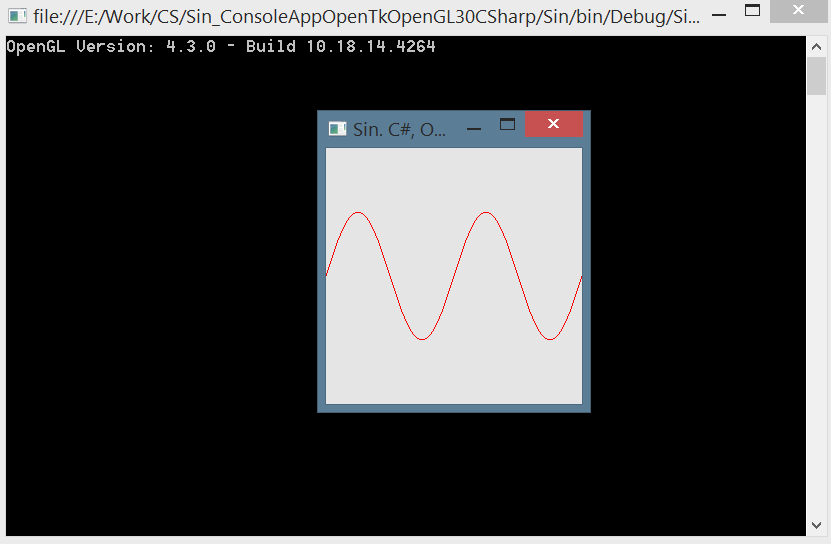This screenshot has height=544, width=831.
Task: Click the Sin window's title bar icon
Action: [338, 129]
